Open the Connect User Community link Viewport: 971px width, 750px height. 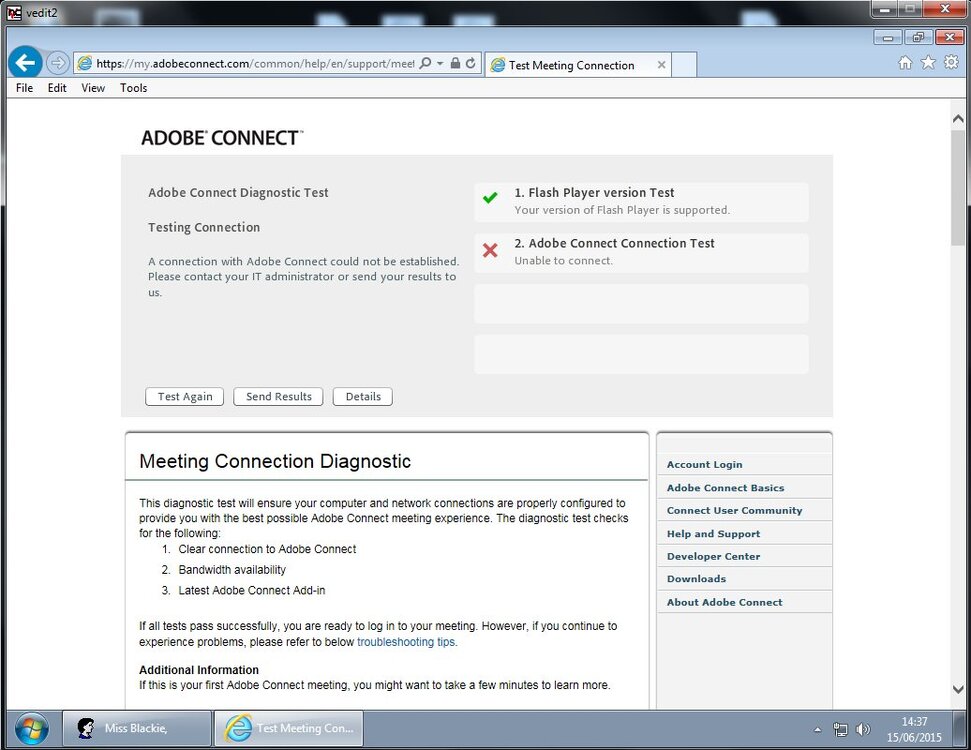tap(734, 510)
